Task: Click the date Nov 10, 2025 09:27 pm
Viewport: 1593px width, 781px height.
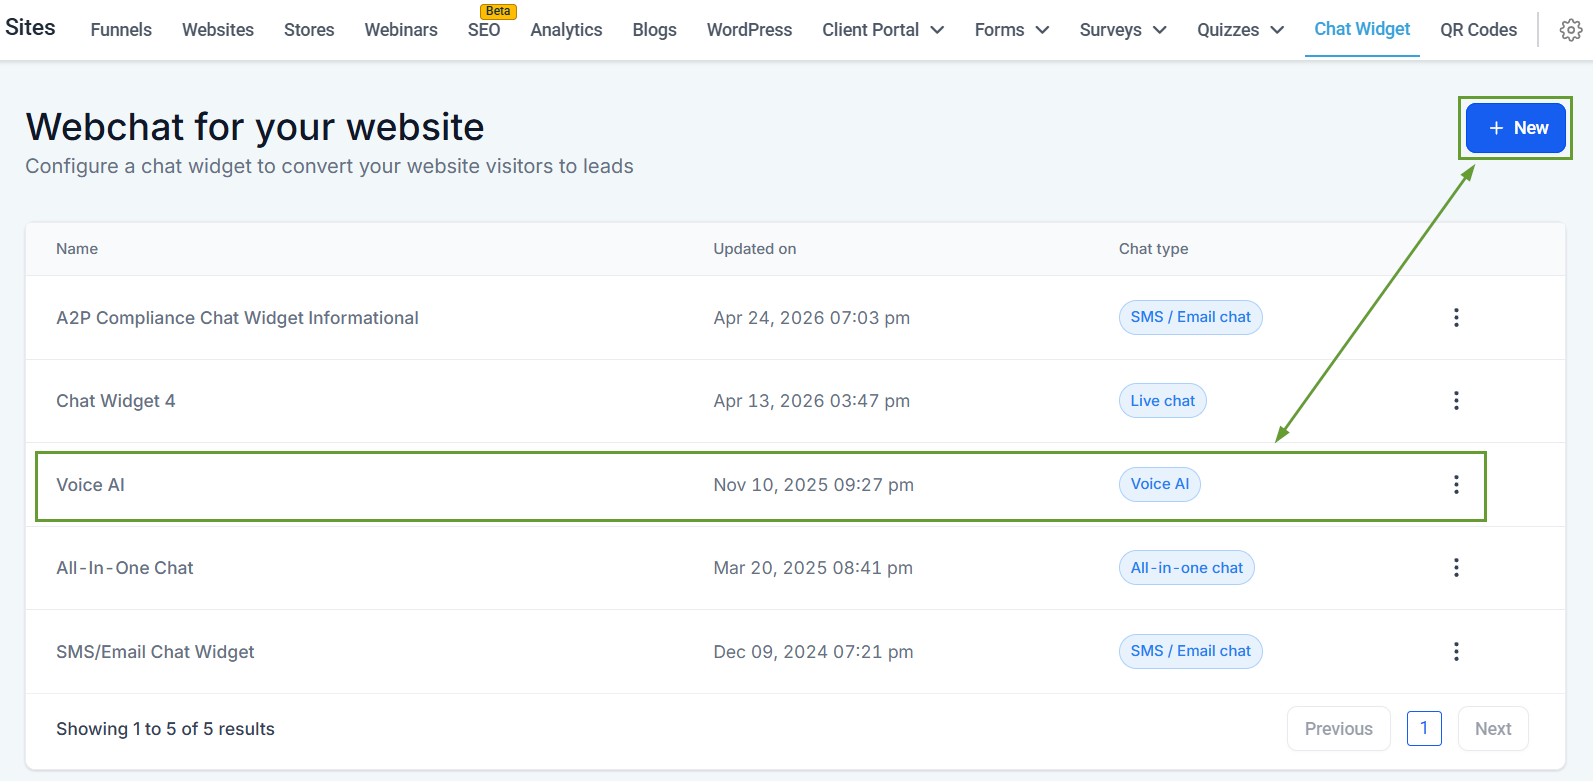Action: pyautogui.click(x=813, y=485)
